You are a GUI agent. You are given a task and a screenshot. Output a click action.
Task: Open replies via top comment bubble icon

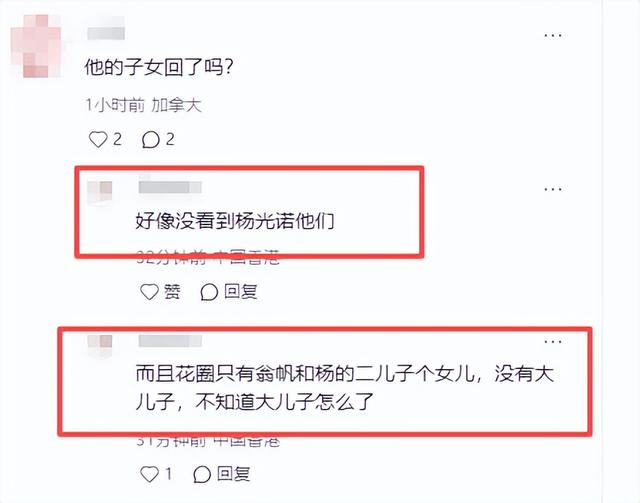(151, 140)
